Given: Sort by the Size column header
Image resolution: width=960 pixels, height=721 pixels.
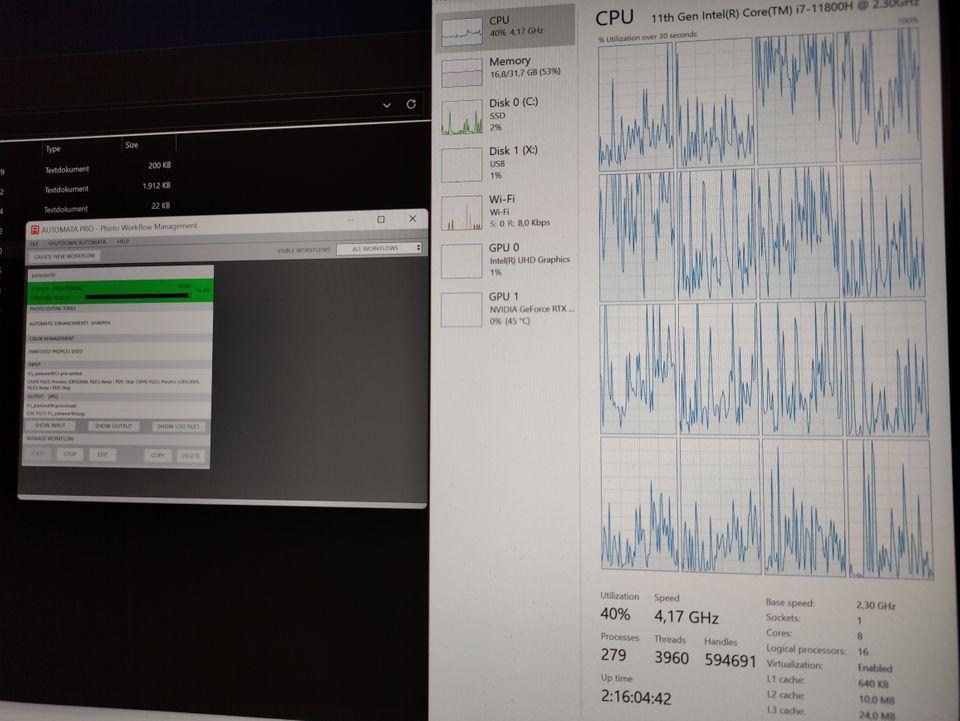Looking at the screenshot, I should [132, 146].
